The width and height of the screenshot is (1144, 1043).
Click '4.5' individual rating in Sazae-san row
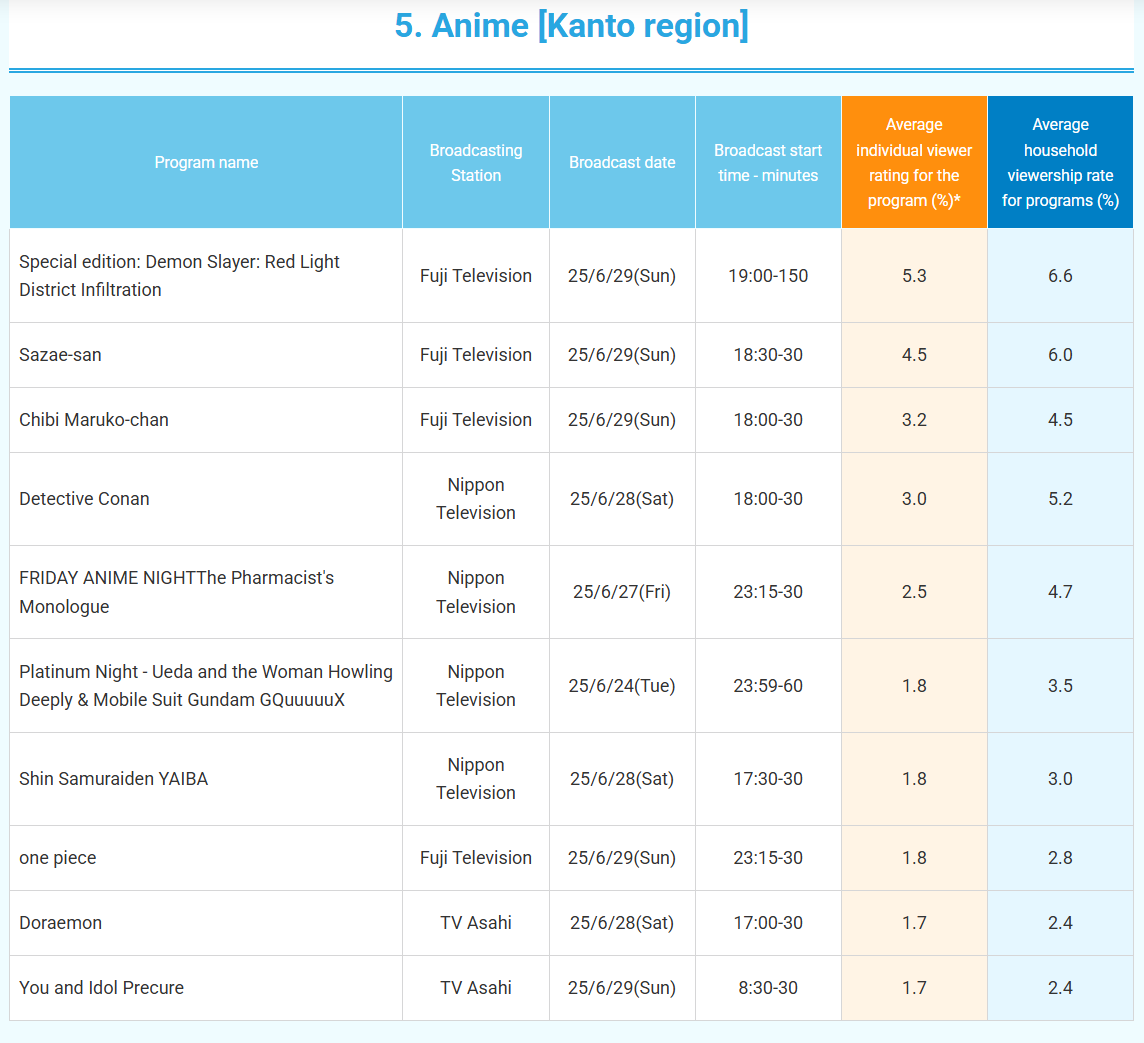click(914, 355)
